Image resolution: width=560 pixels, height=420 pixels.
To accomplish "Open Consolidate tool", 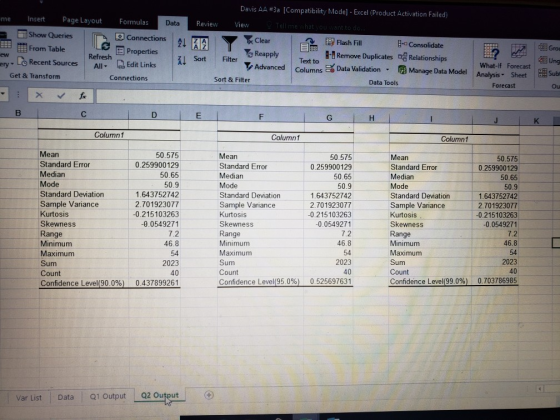I will coord(420,45).
